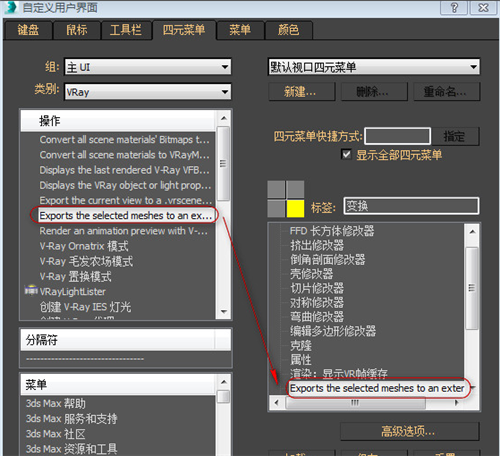
Task: Click the 分隔符 list header
Action: pos(126,340)
